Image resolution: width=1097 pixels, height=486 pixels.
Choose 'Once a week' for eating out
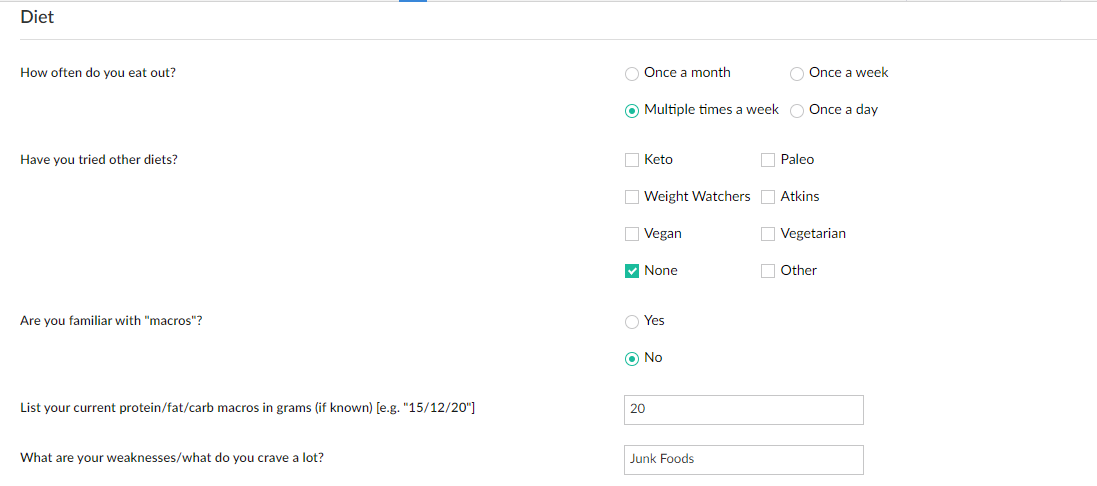[797, 73]
